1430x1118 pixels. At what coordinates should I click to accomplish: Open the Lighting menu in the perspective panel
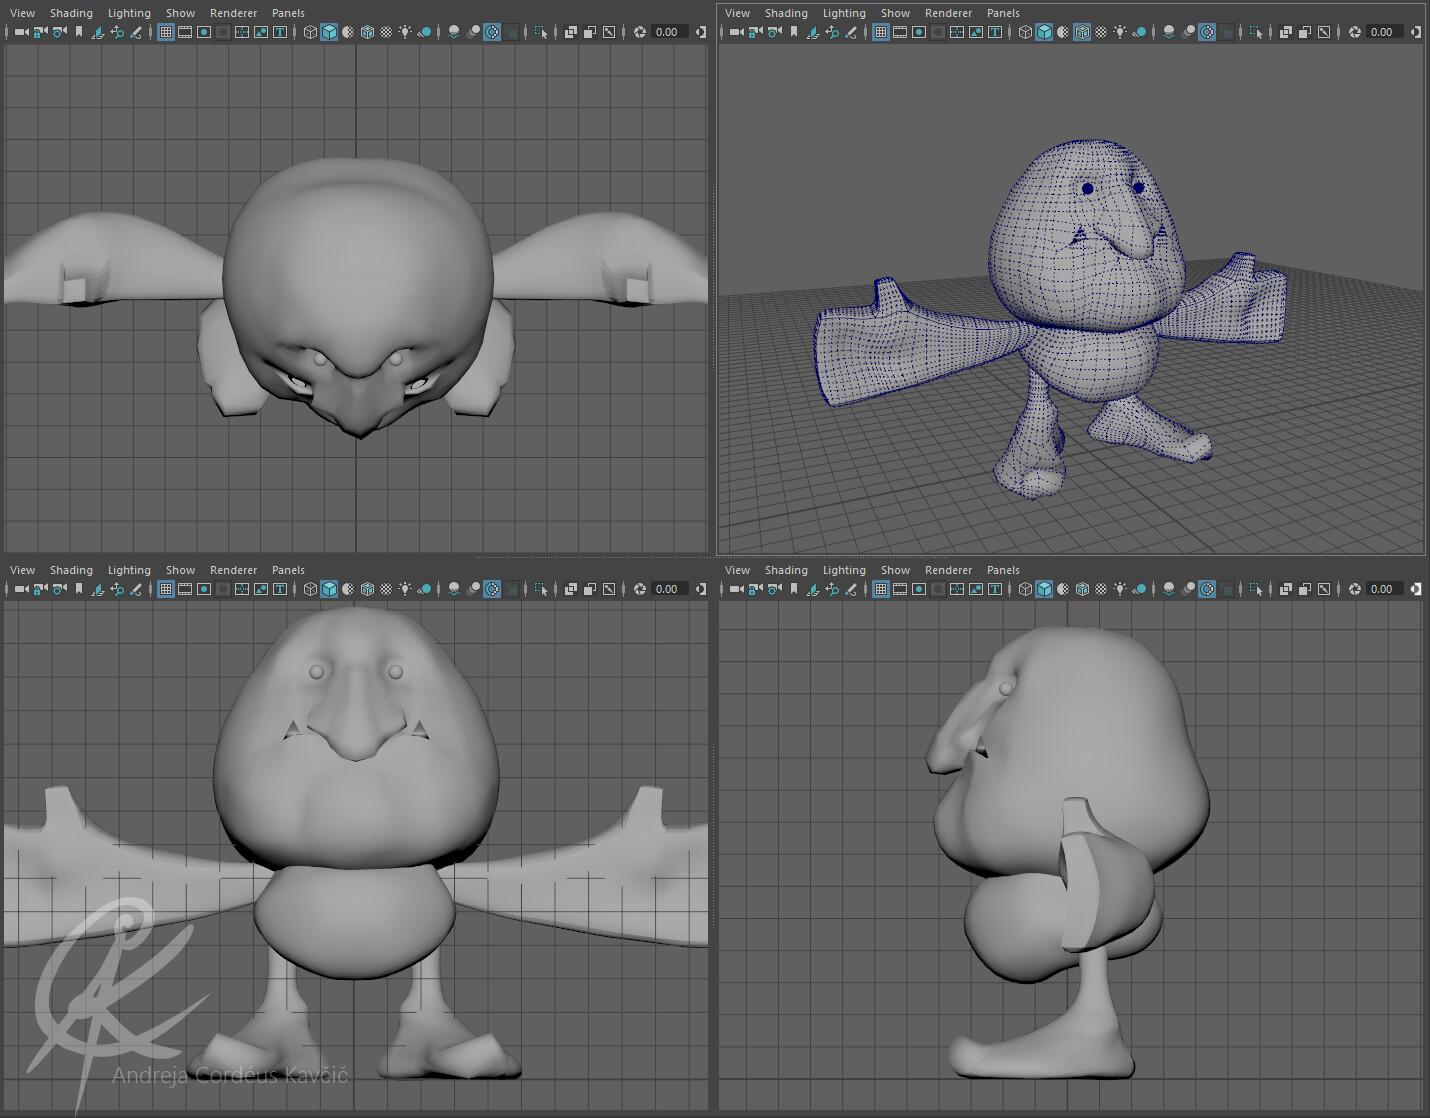tap(844, 13)
